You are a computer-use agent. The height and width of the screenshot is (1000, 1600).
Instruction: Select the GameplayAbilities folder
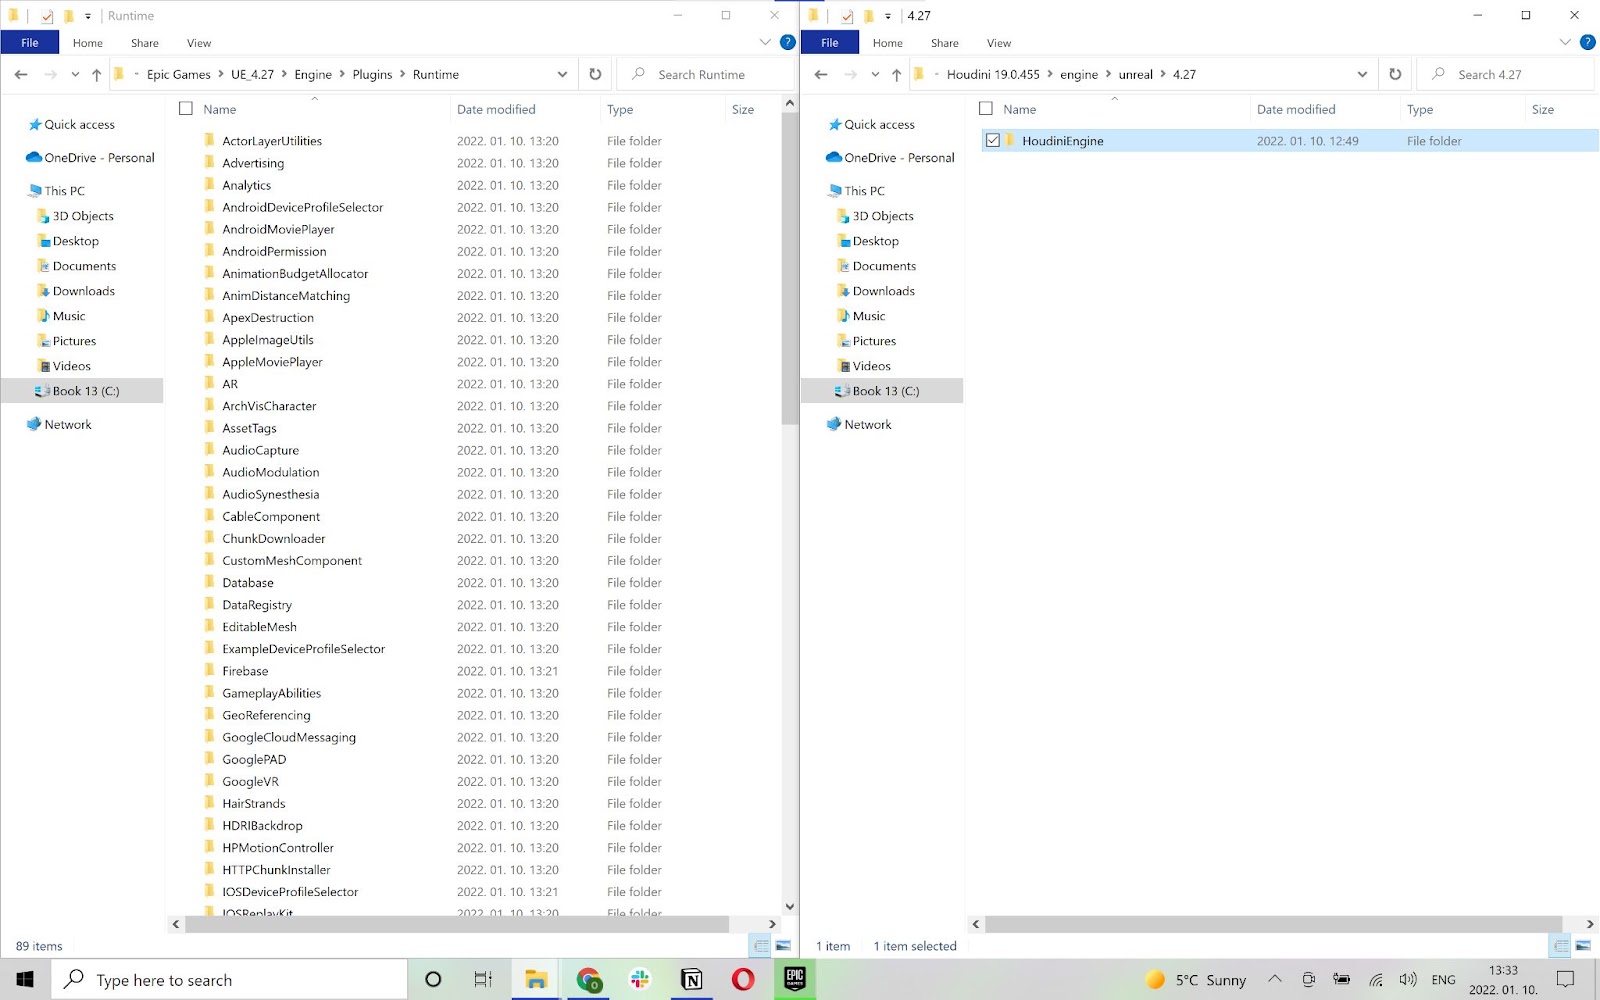[x=272, y=693]
